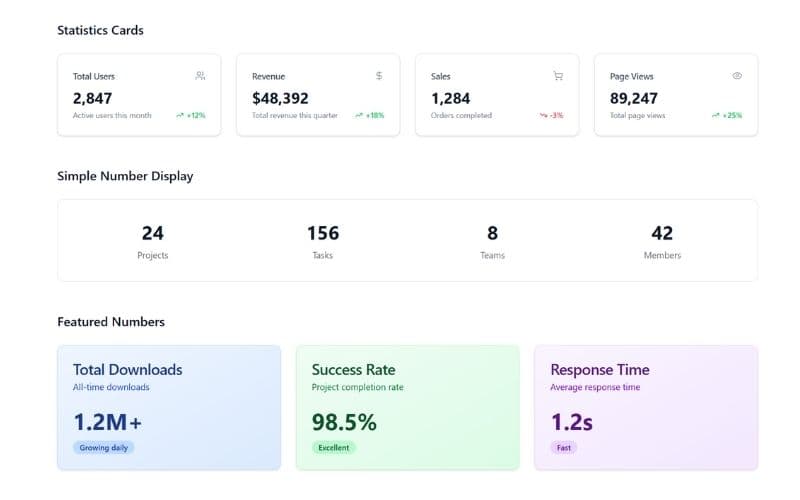Select the 24 Projects number

click(152, 233)
